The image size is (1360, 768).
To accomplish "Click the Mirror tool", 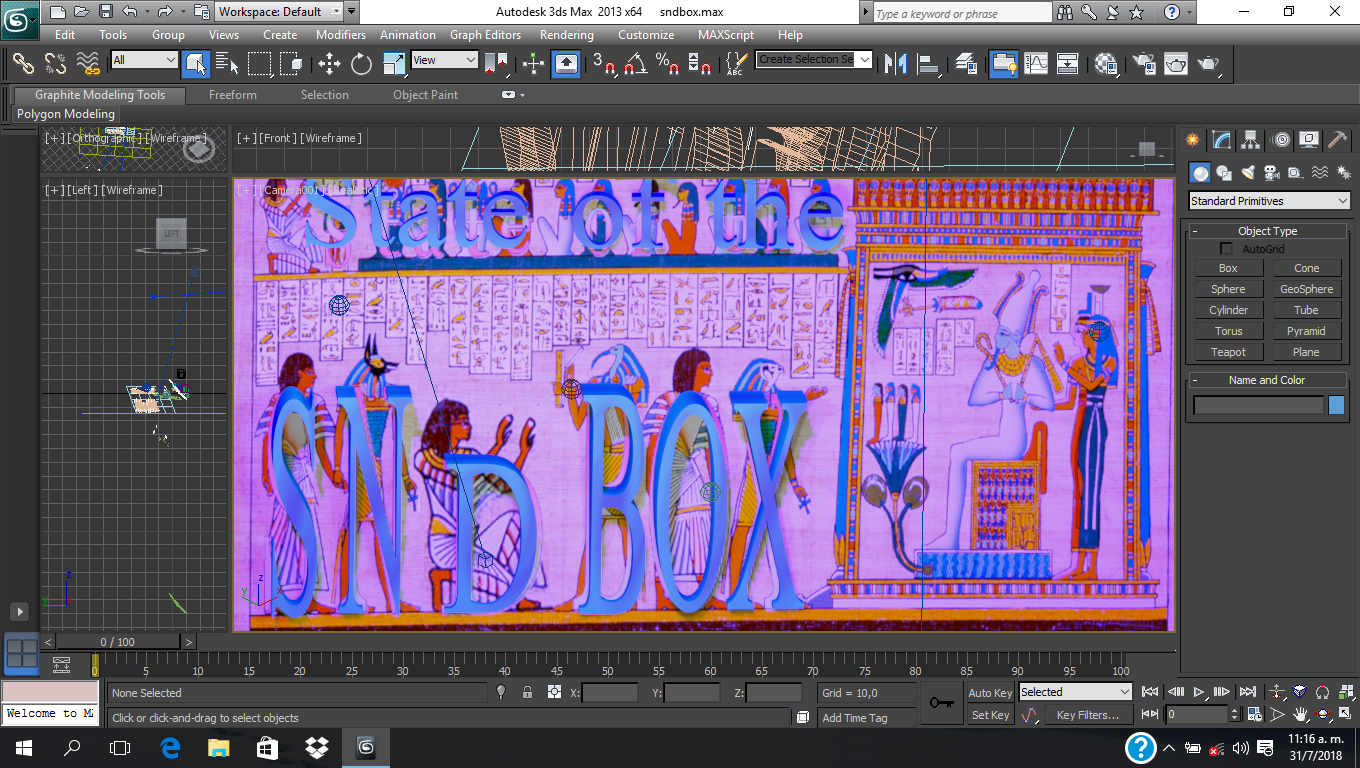I will click(896, 63).
